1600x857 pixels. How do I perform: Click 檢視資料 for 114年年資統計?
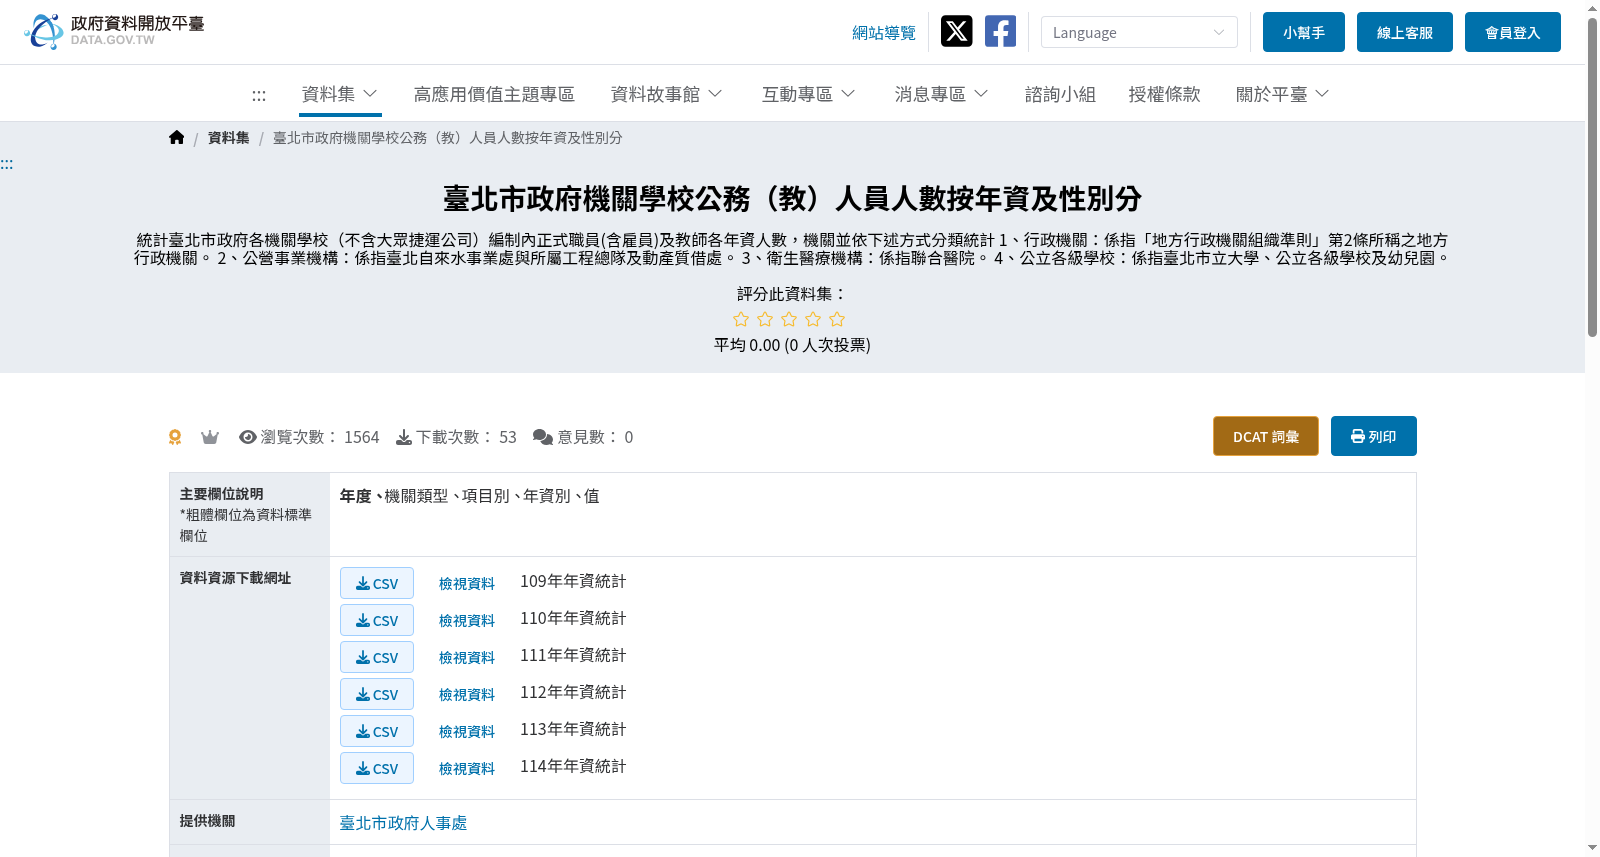[x=467, y=769]
